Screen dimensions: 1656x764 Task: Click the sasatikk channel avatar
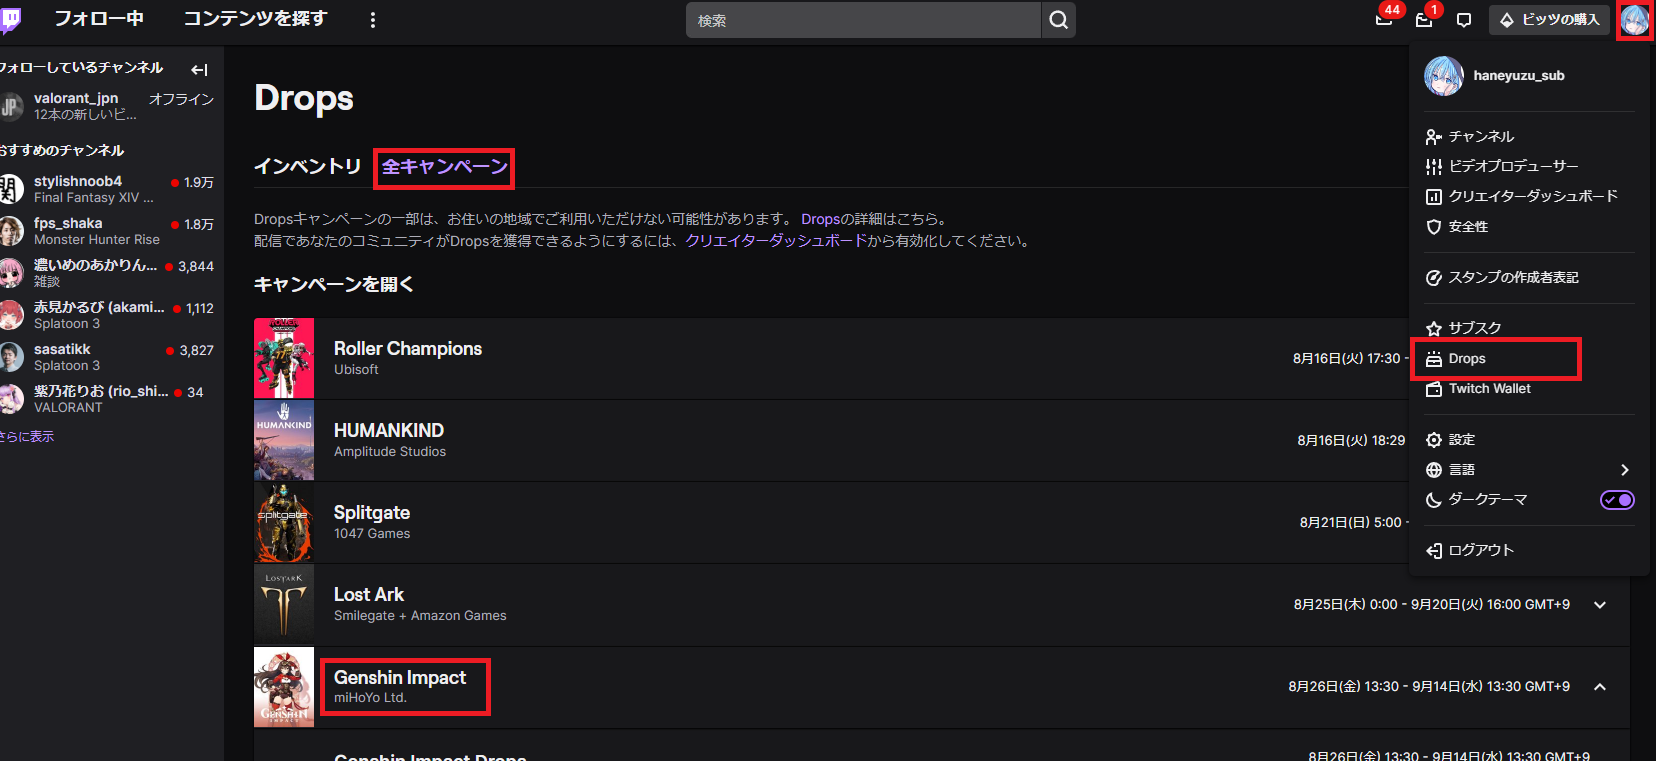(x=10, y=357)
